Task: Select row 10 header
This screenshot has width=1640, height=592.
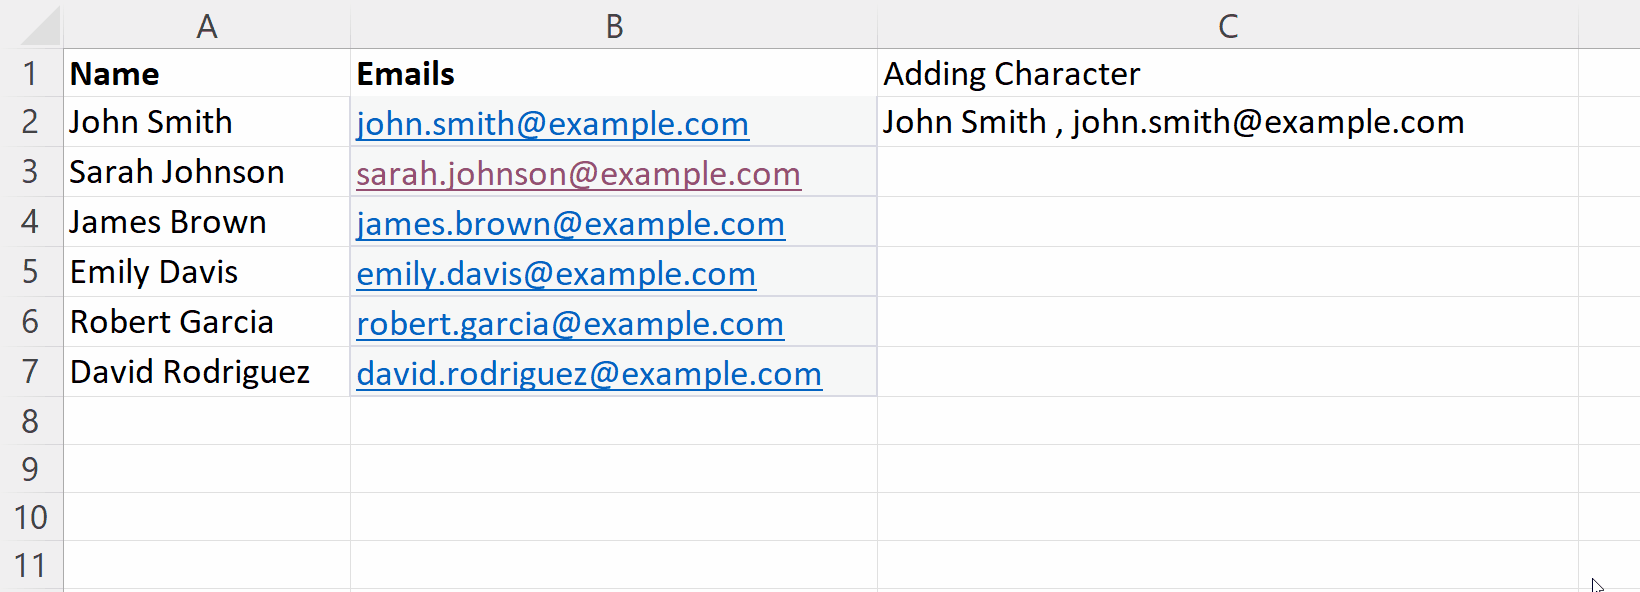Action: [x=31, y=517]
